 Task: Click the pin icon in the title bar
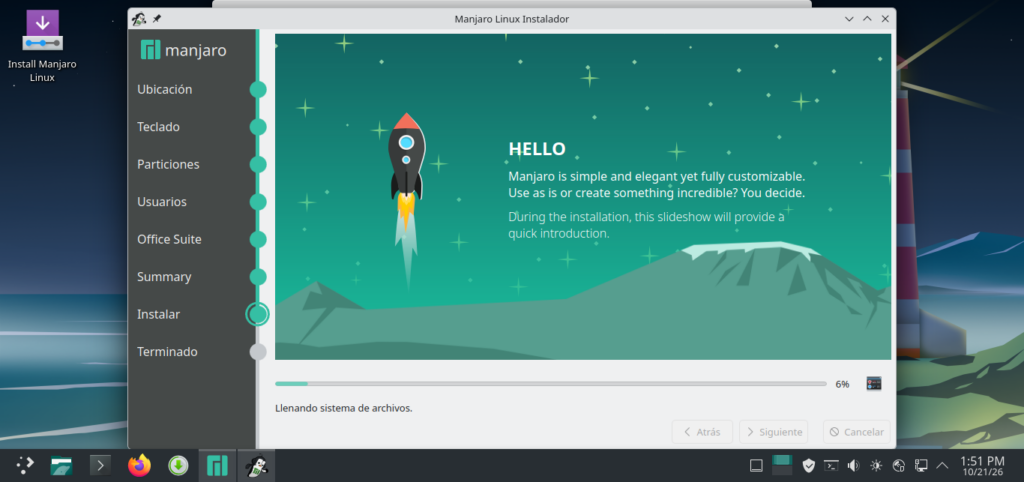[157, 19]
